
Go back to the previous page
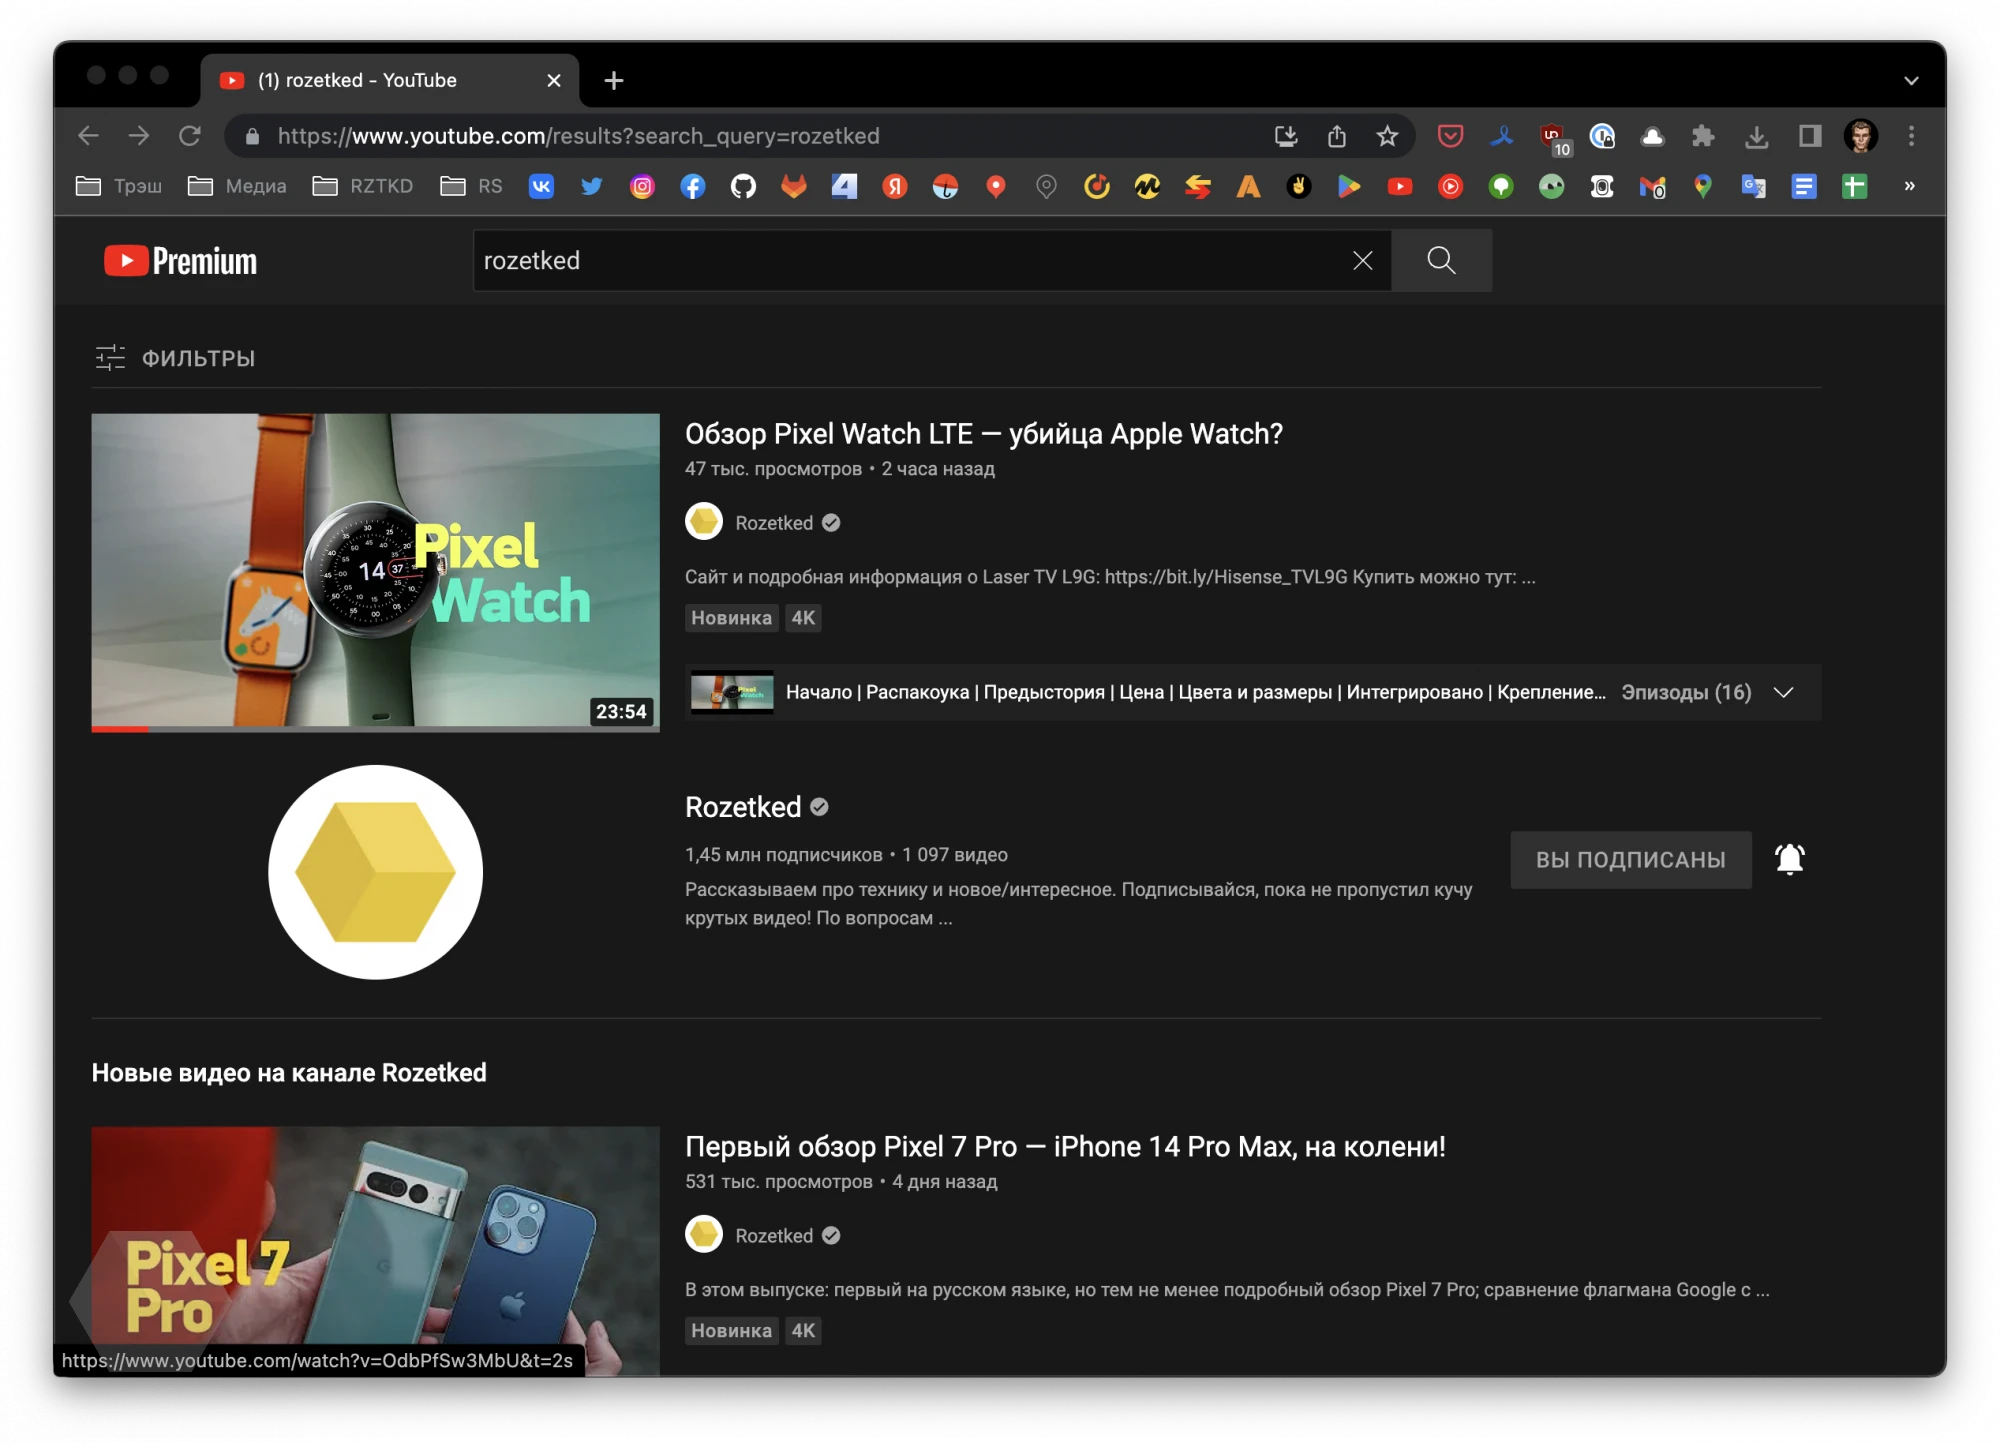pyautogui.click(x=88, y=136)
